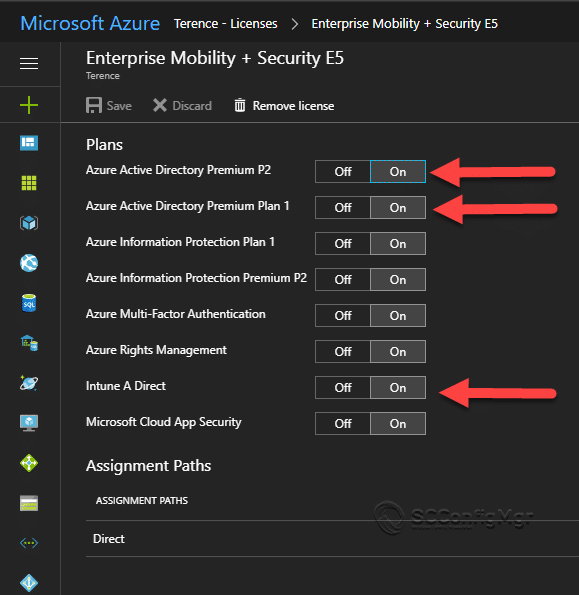Turn off Azure Rights Management

point(343,351)
